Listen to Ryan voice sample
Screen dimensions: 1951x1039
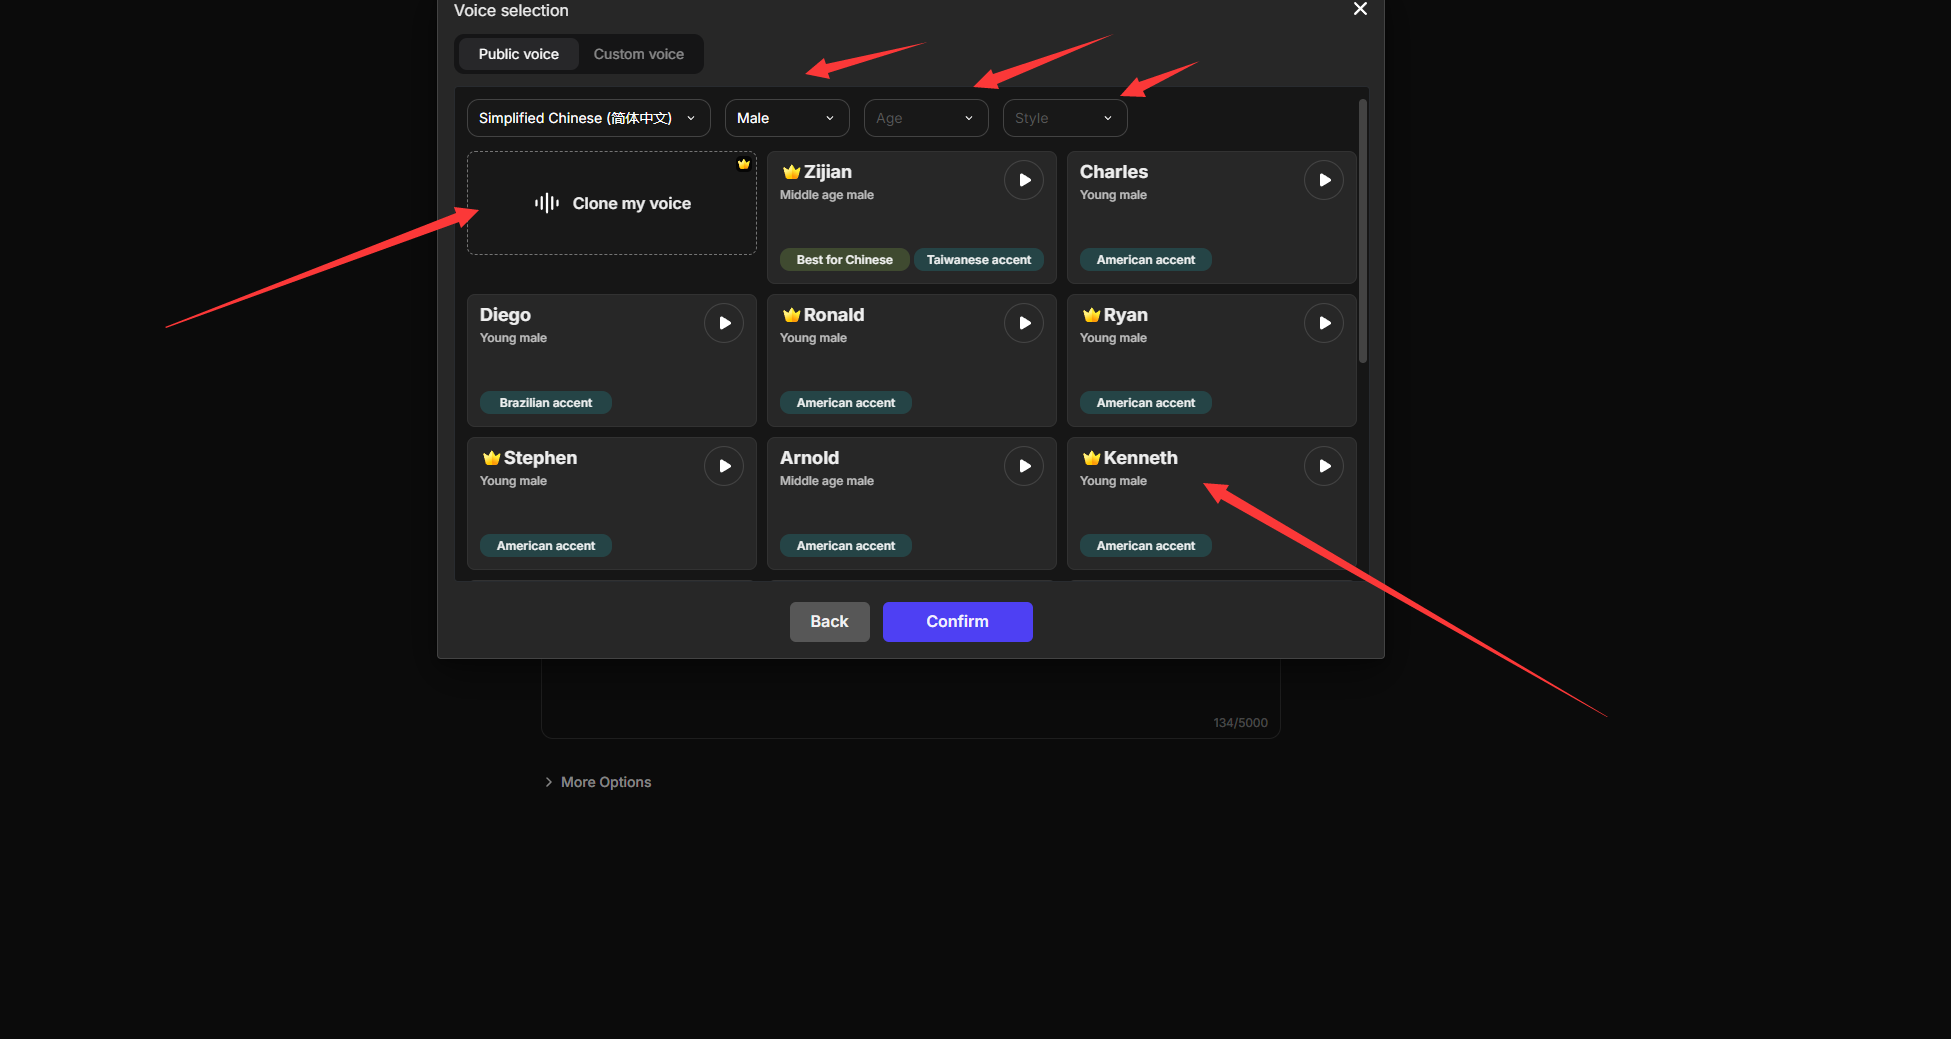coord(1324,323)
